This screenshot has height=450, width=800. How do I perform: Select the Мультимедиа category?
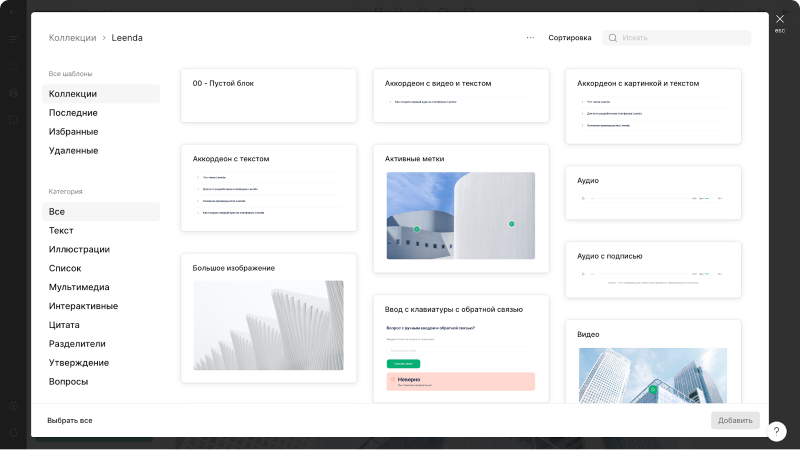tap(79, 287)
